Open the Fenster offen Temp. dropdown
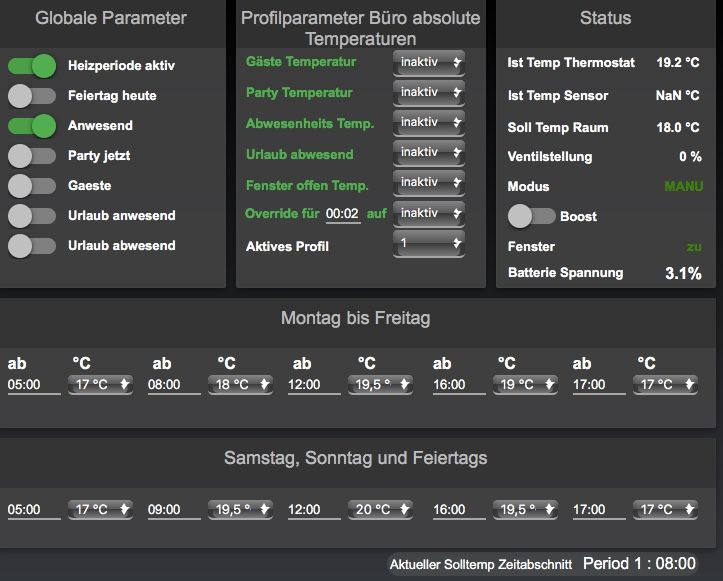 429,185
